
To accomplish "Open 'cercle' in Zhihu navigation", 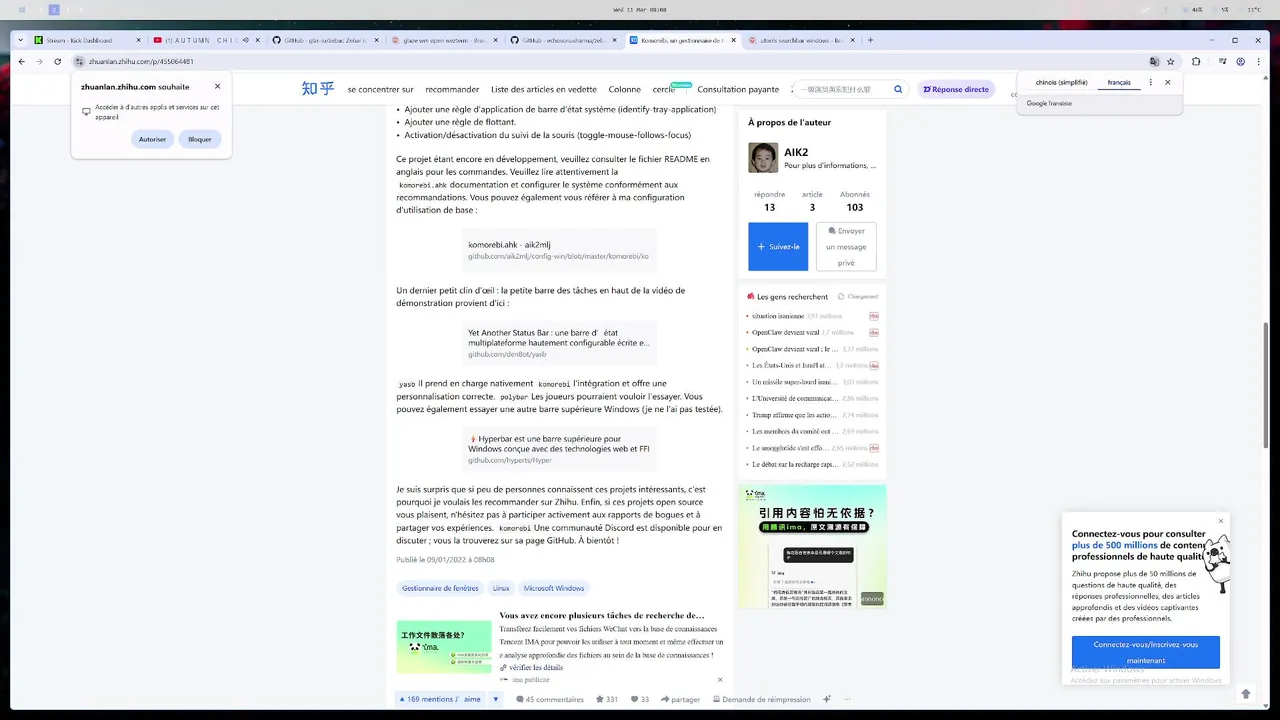I will 664,89.
